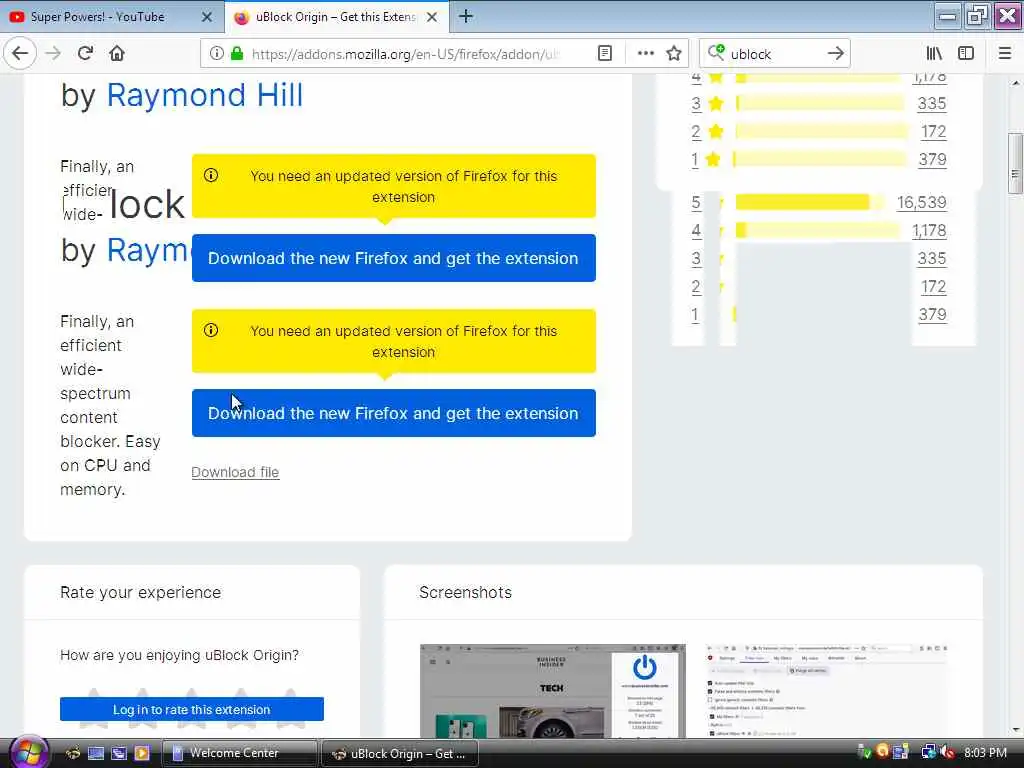Show the sidebars toolbar button
Viewport: 1024px width, 768px height.
[966, 54]
